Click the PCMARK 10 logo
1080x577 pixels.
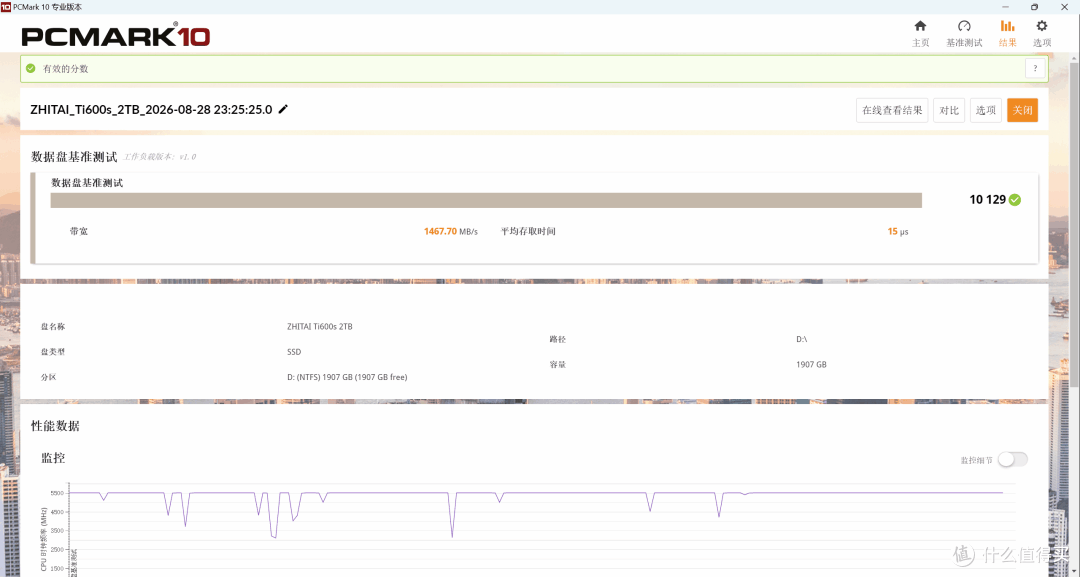pos(116,34)
